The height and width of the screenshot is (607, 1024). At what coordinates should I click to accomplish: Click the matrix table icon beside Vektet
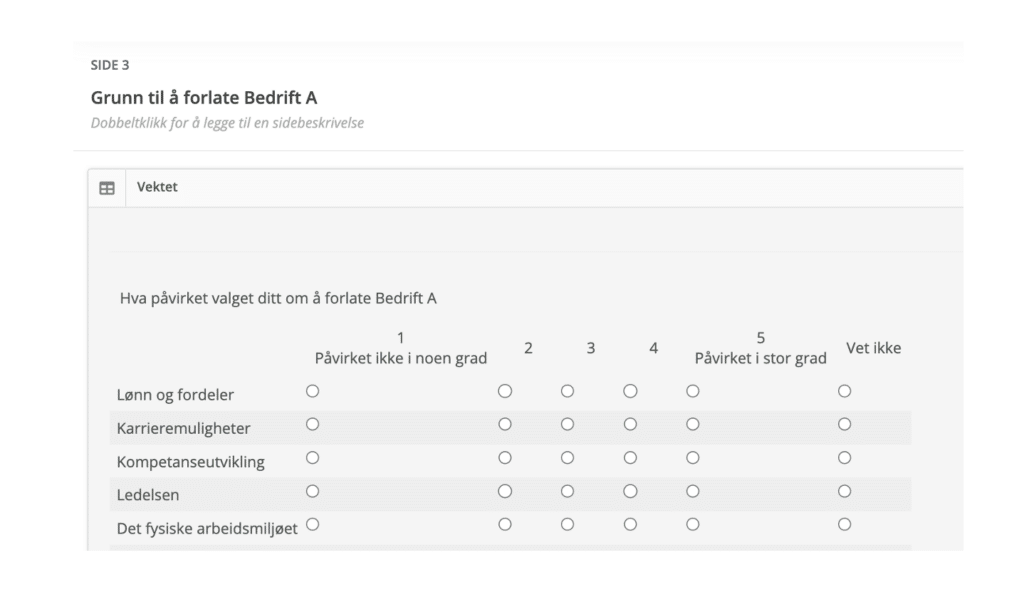click(107, 188)
